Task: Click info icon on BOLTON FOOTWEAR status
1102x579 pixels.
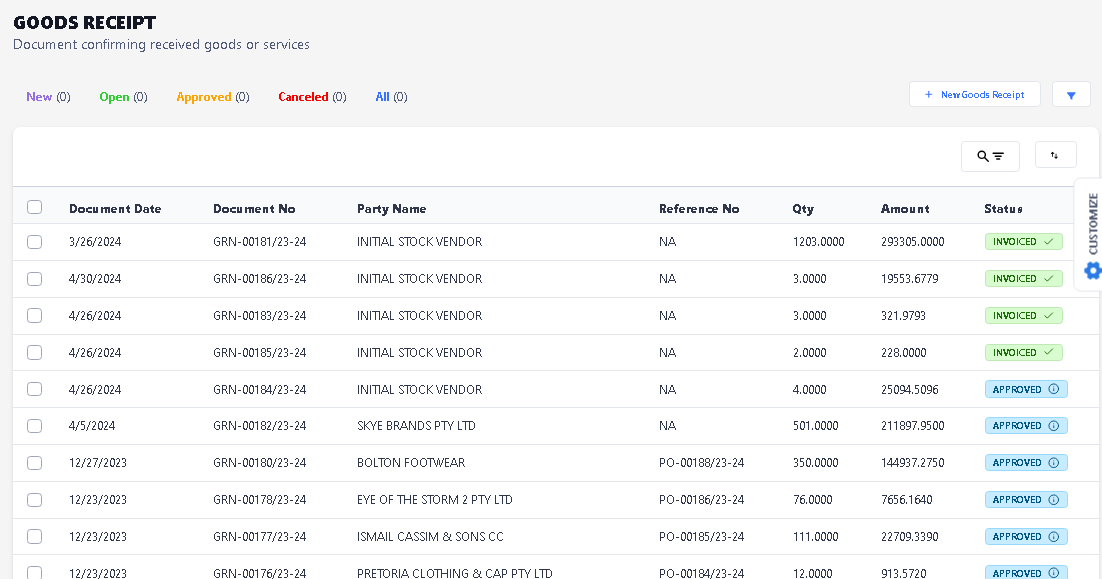Action: [x=1054, y=463]
